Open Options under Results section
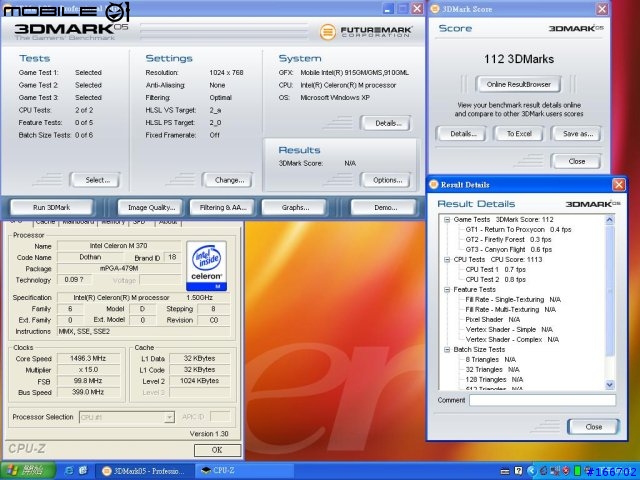 [386, 180]
